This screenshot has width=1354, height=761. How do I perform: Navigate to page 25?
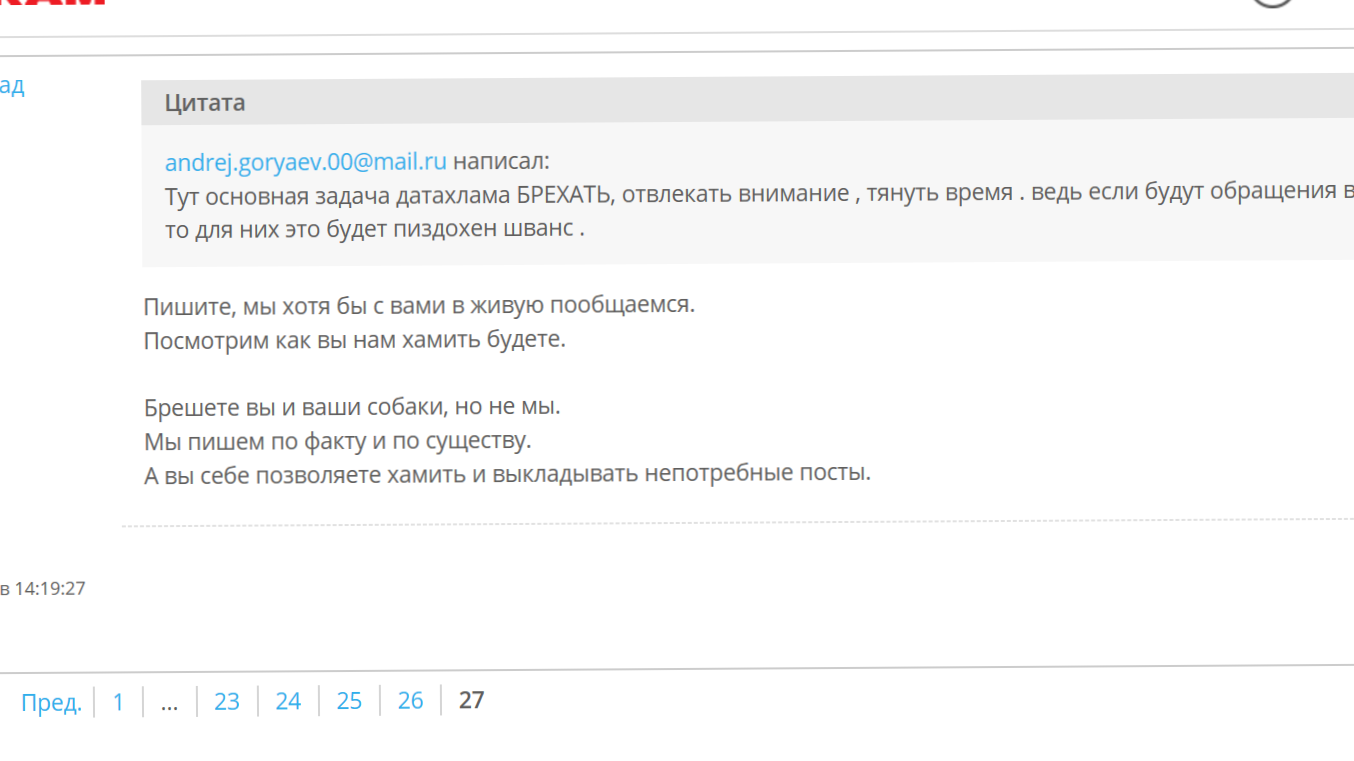coord(349,702)
